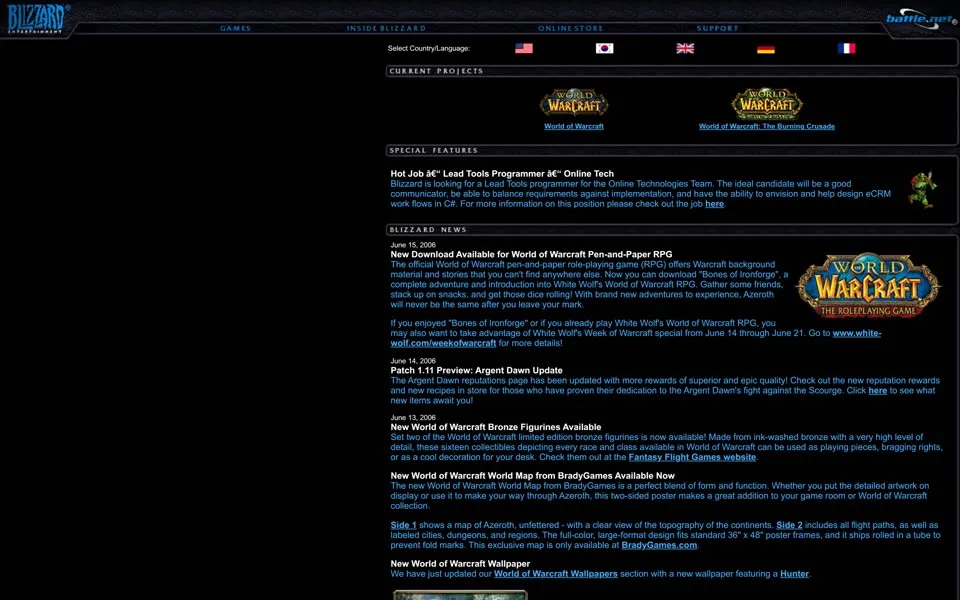Click the Warcraft Roleplaying Game logo
This screenshot has height=600, width=960.
pos(868,285)
